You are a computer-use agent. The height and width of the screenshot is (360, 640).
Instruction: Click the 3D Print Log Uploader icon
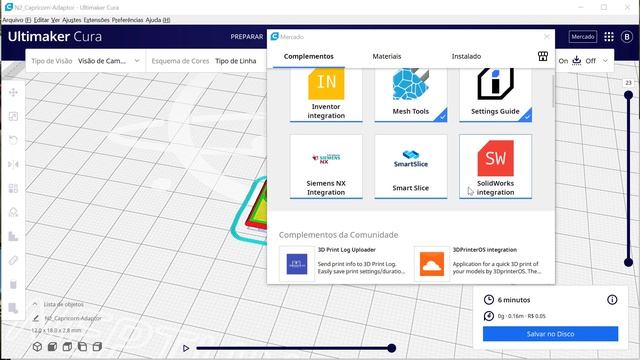click(297, 264)
